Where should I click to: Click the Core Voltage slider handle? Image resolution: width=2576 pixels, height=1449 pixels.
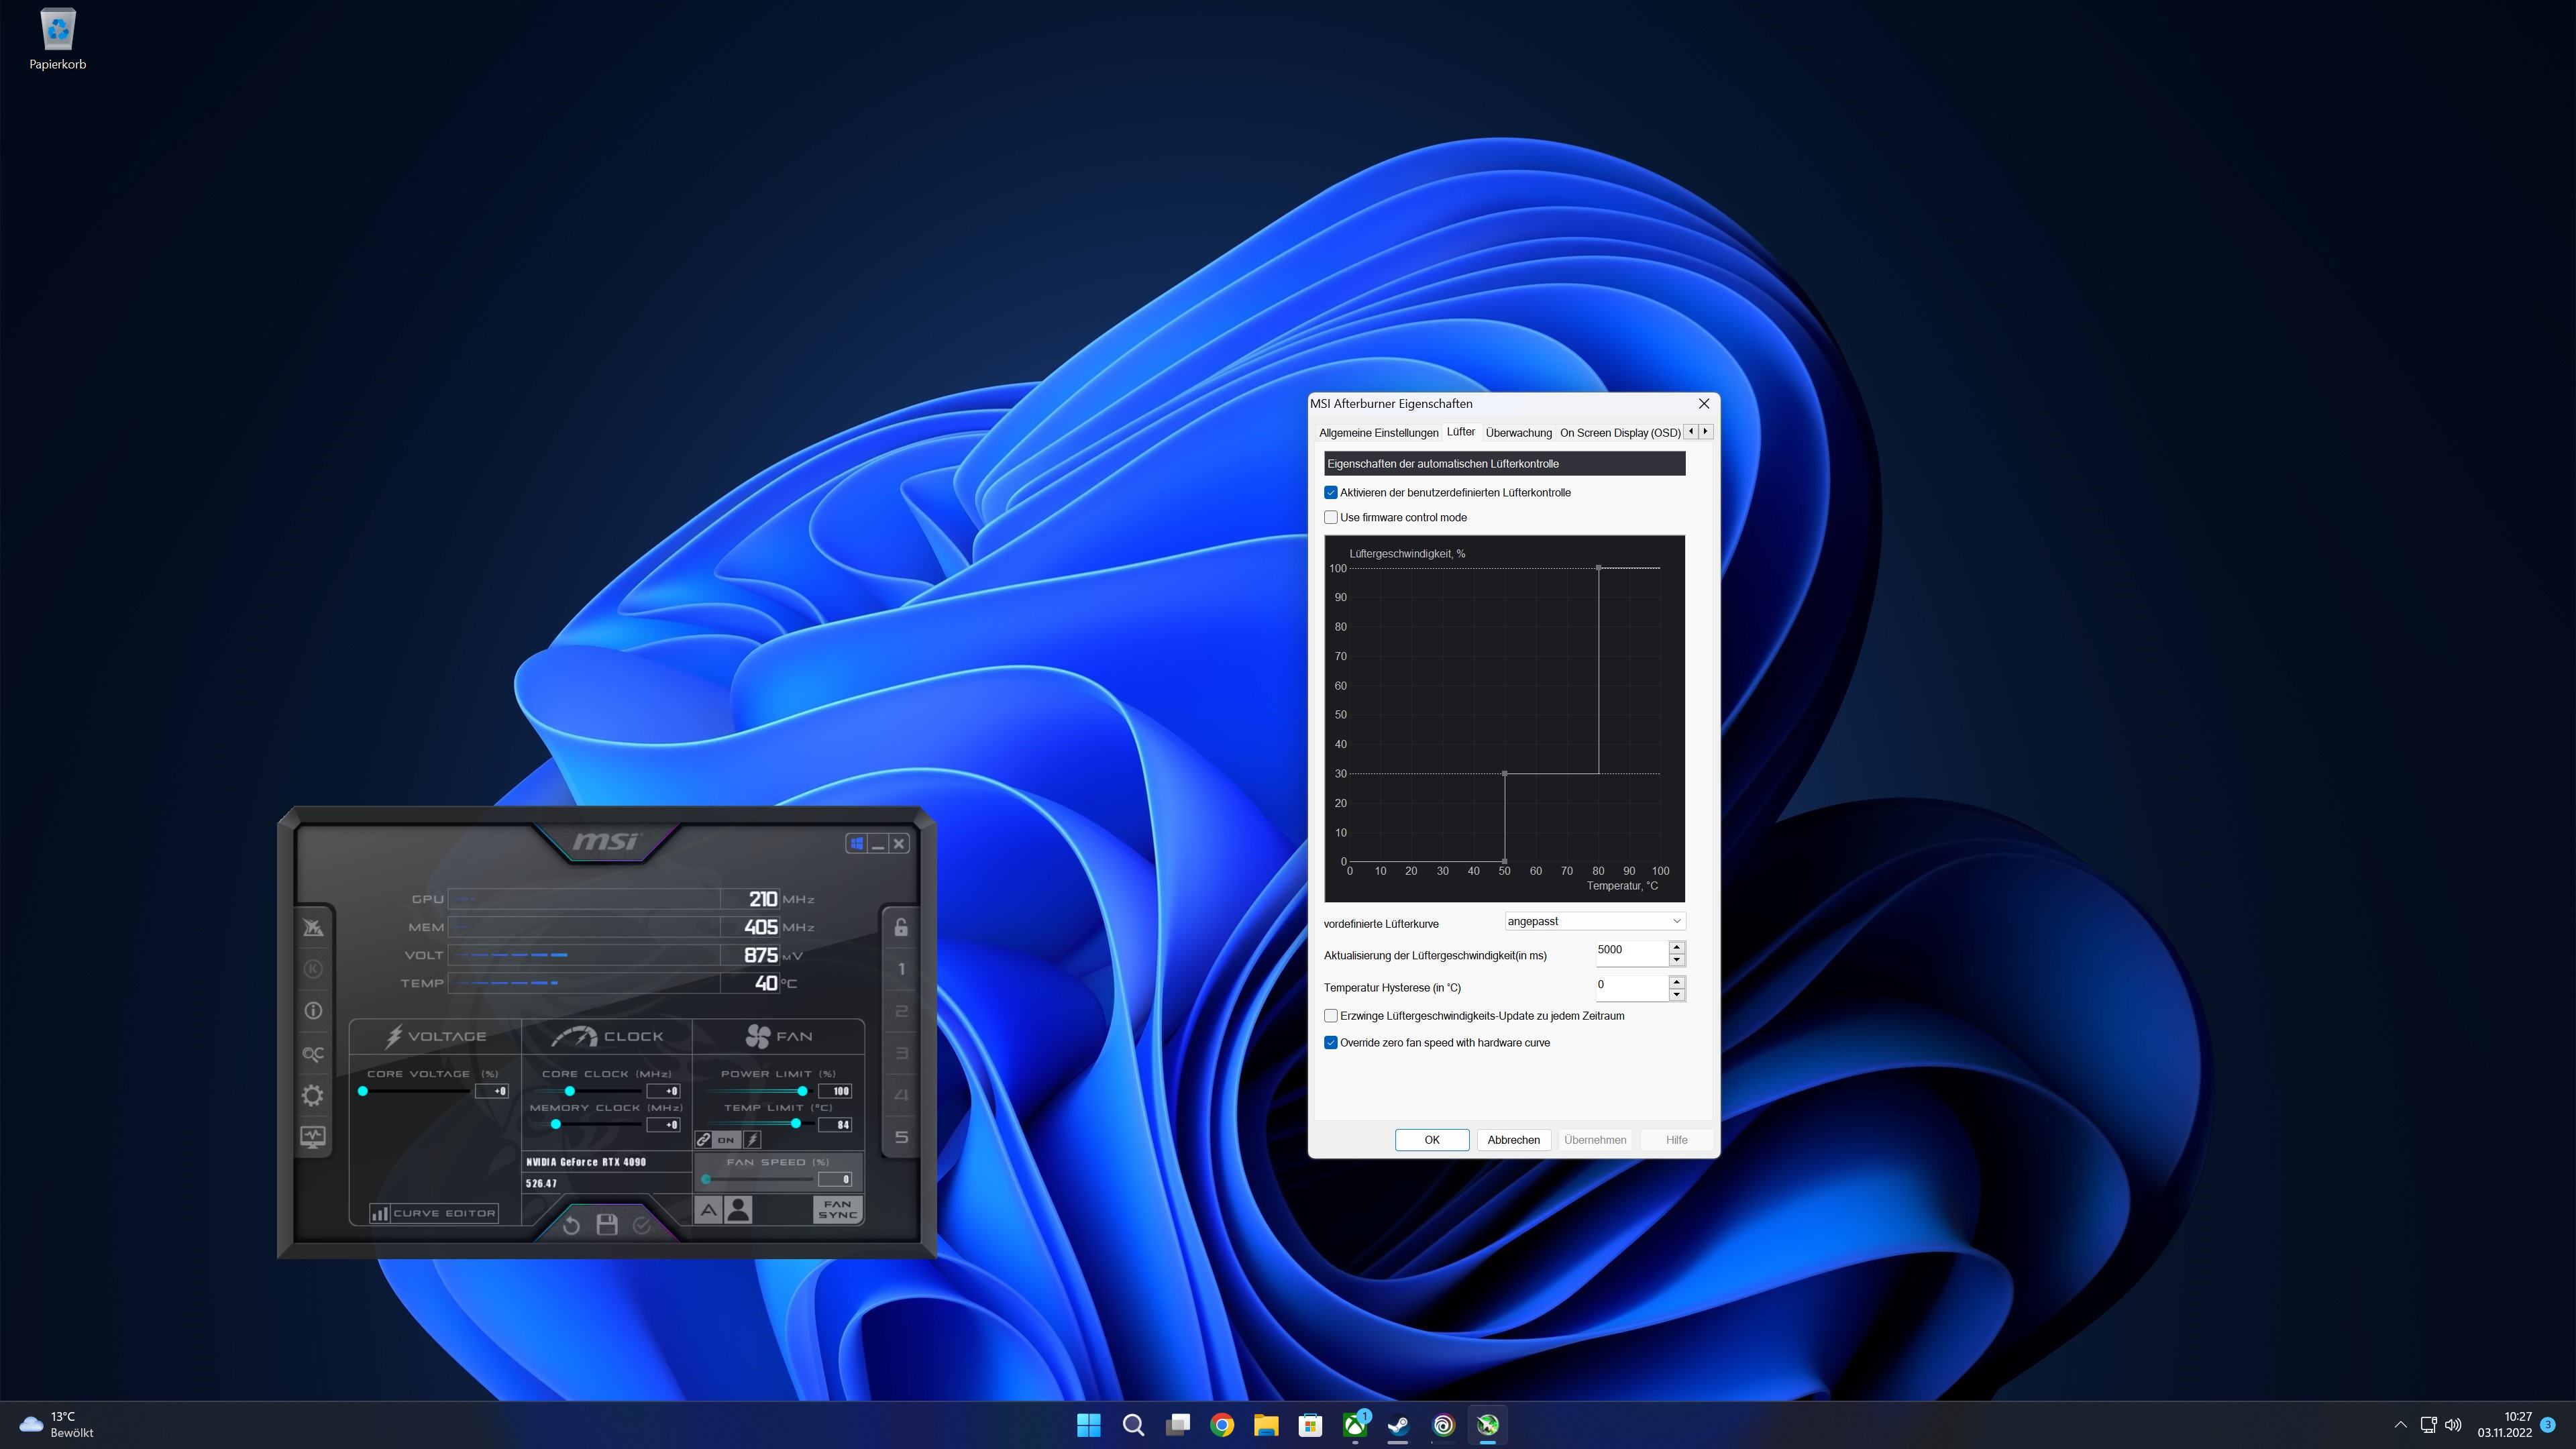(x=363, y=1091)
